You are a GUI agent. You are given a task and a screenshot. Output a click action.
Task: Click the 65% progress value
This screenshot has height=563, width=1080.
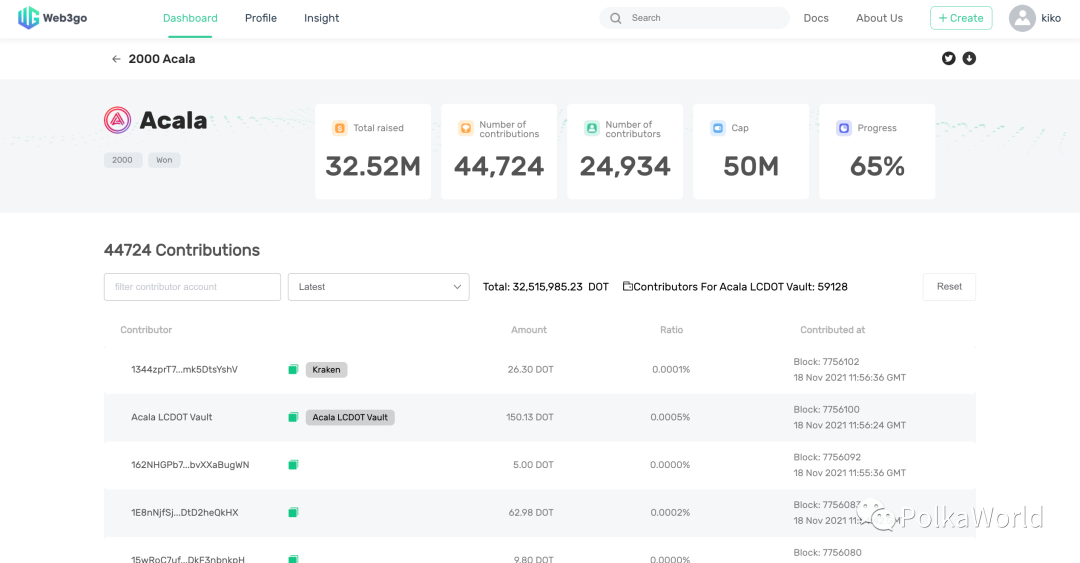pos(877,166)
